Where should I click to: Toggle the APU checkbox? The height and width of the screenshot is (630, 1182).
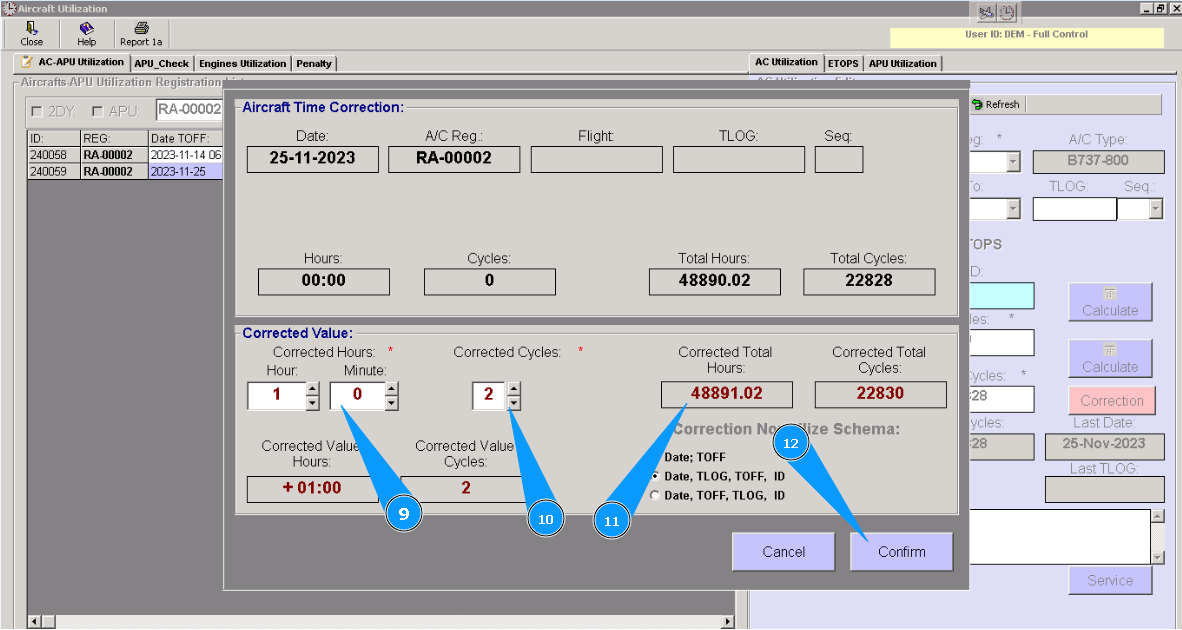tap(97, 112)
